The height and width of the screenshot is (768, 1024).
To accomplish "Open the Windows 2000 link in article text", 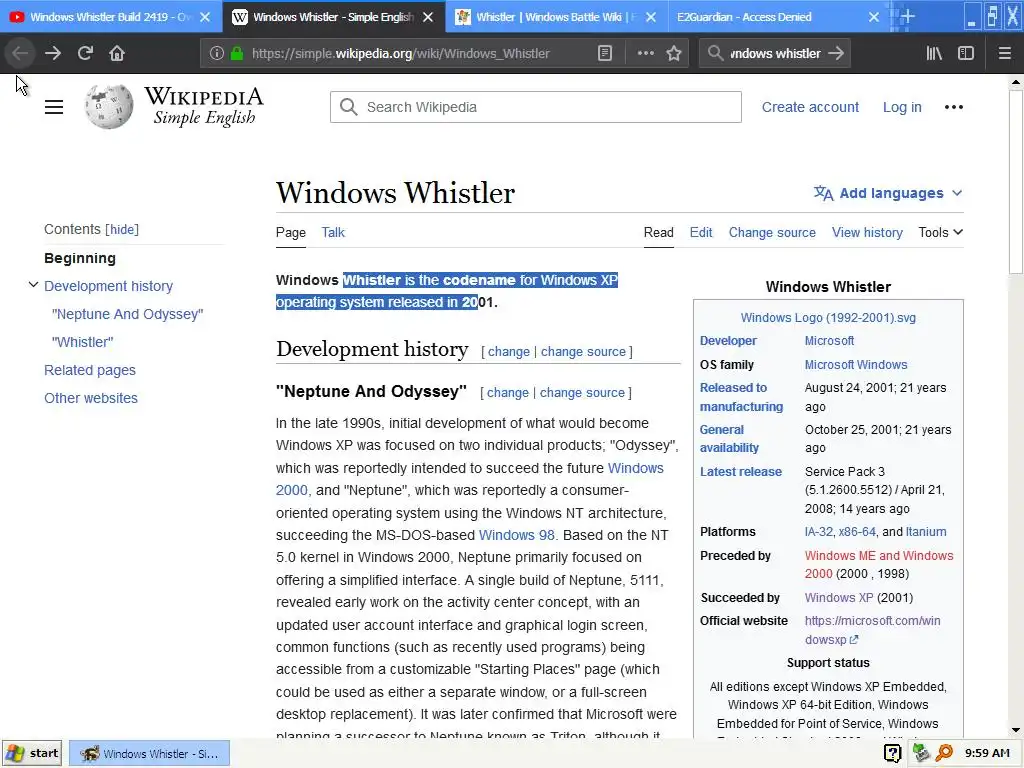I will 635,468.
